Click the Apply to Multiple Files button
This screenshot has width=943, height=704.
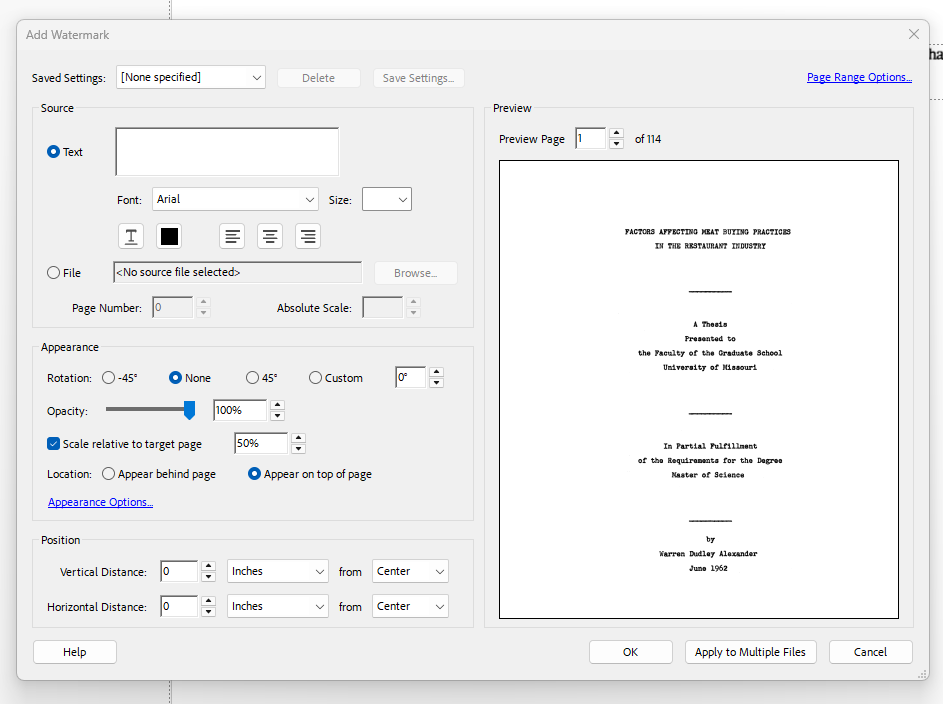750,652
